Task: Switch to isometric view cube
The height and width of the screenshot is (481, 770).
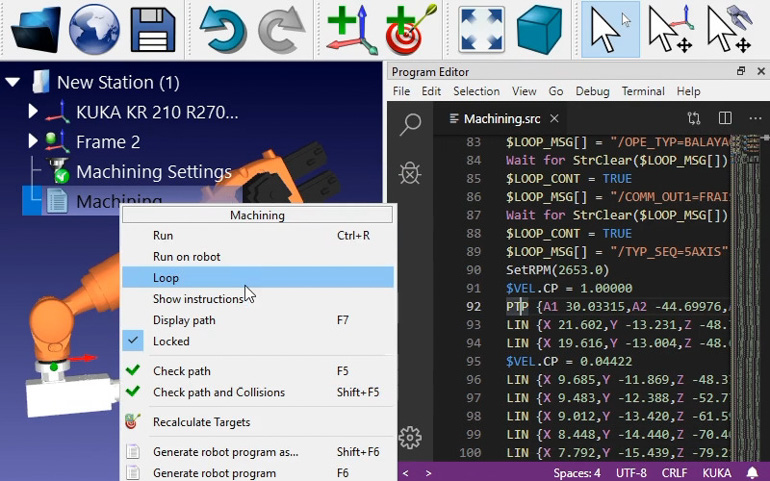Action: (539, 29)
